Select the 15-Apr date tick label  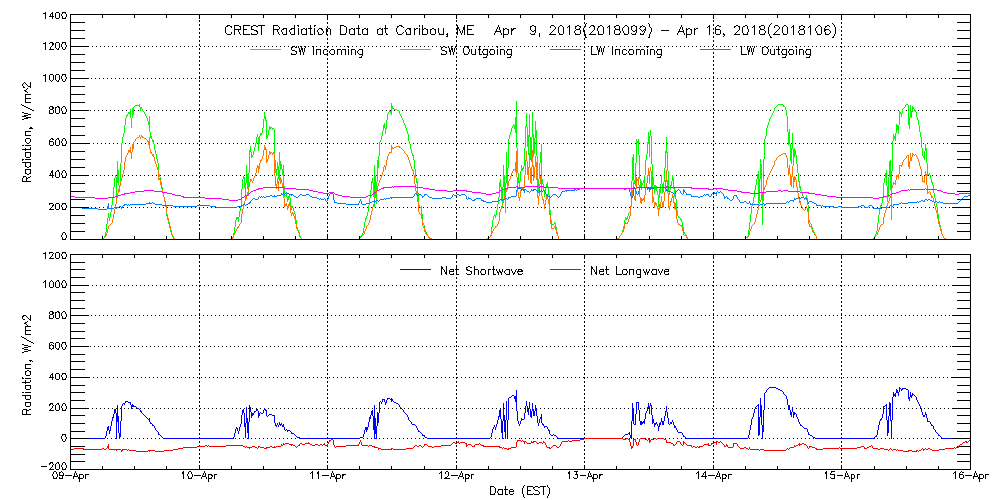(841, 477)
